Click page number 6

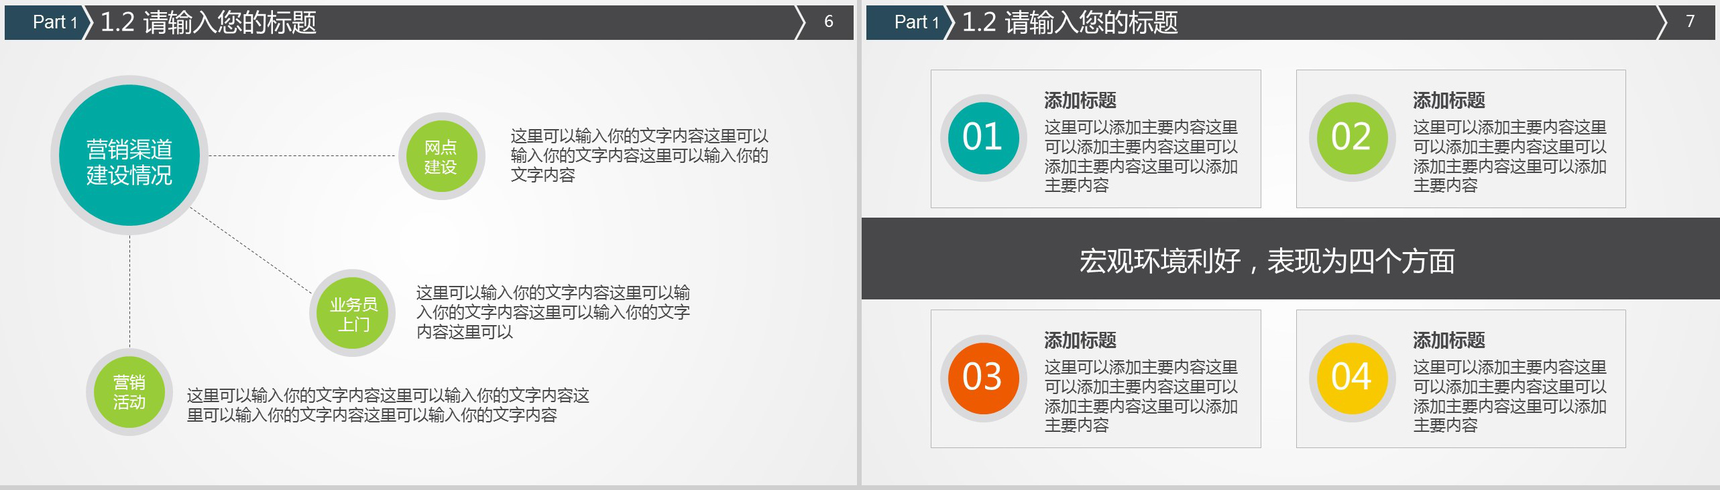(828, 21)
